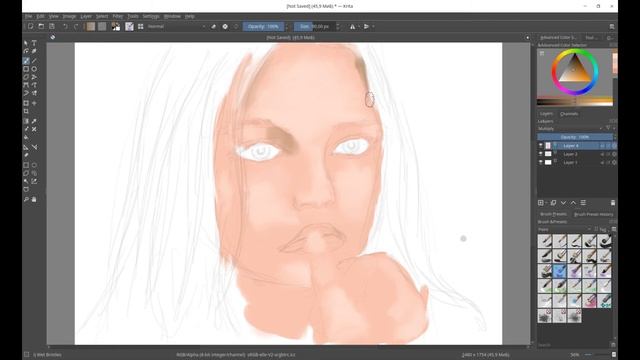640x360 pixels.
Task: Select the Shape Select arrow tool
Action: [x=26, y=43]
